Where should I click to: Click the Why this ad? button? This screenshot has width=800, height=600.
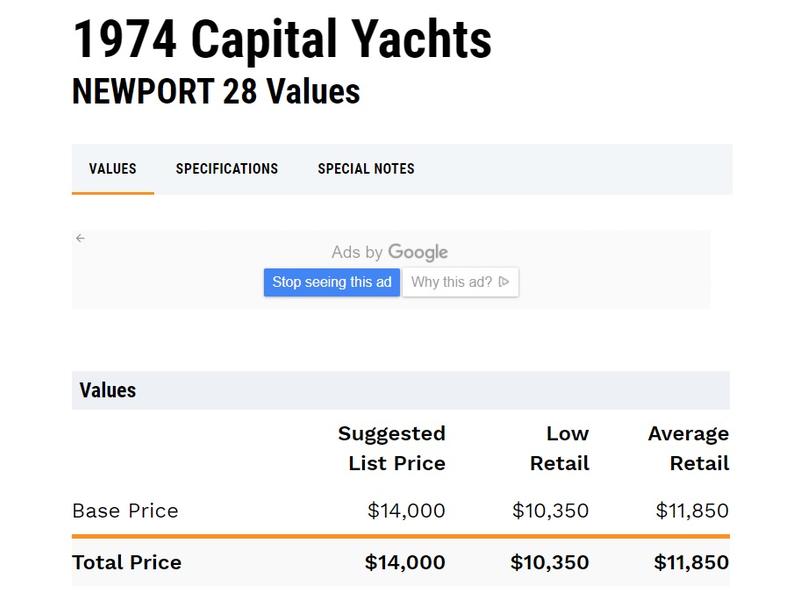[x=461, y=282]
